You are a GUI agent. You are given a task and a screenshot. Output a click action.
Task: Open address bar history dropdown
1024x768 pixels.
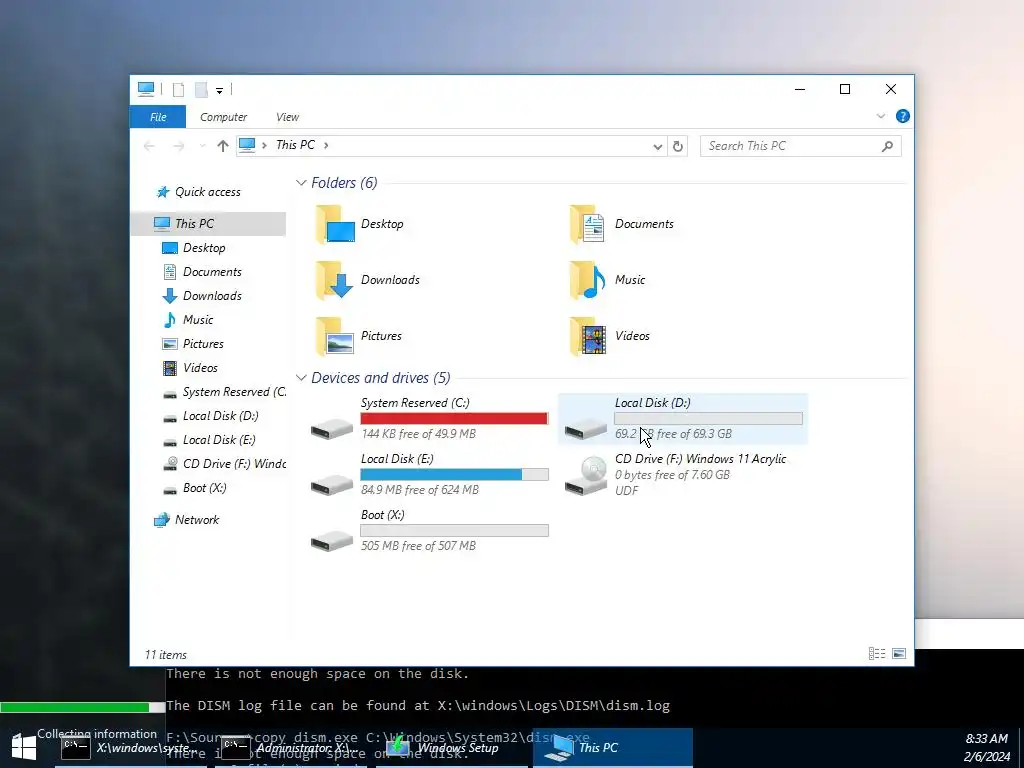(x=658, y=146)
